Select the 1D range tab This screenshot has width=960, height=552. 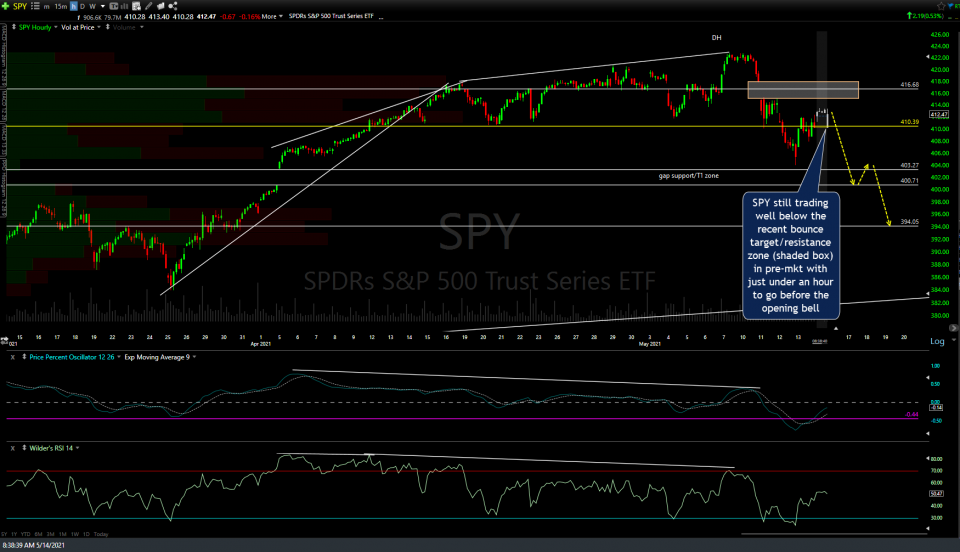click(86, 534)
